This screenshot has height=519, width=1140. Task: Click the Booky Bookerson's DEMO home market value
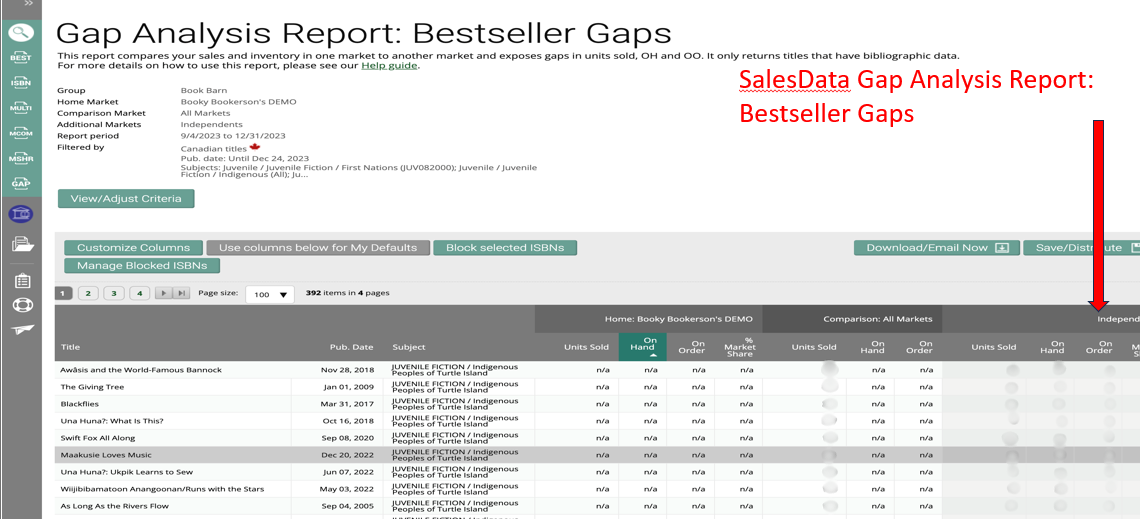point(238,102)
